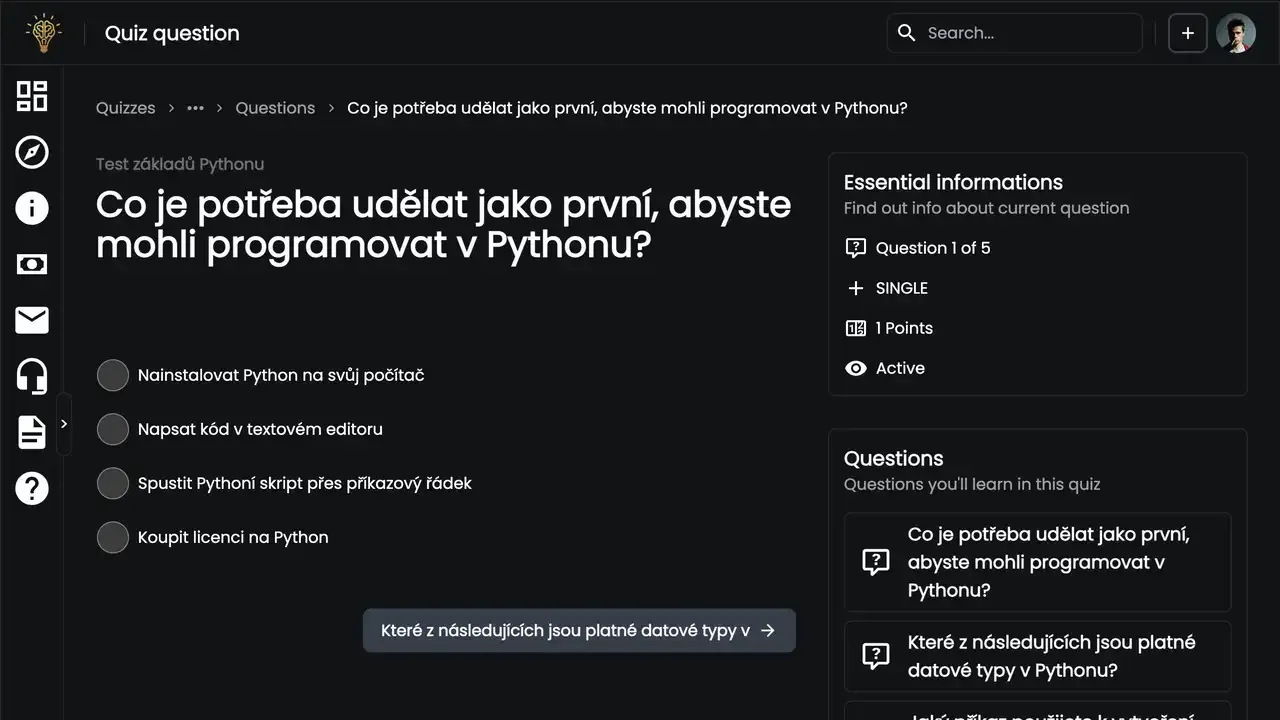Click the question bubble icon beside Question 1 of 5
Viewport: 1280px width, 720px height.
tap(855, 248)
